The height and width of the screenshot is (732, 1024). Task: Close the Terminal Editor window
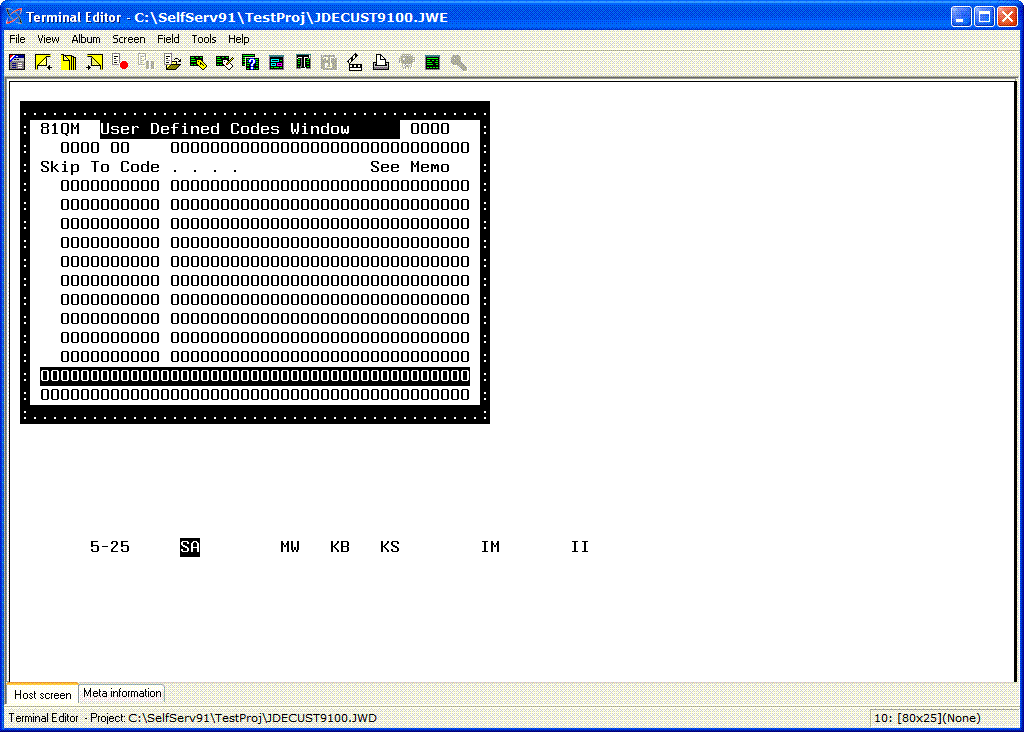click(1008, 16)
